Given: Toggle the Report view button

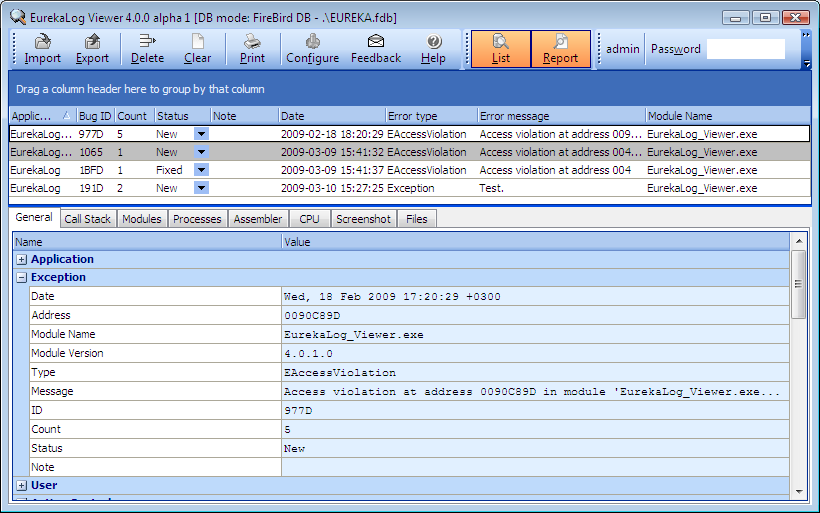Looking at the screenshot, I should click(560, 49).
